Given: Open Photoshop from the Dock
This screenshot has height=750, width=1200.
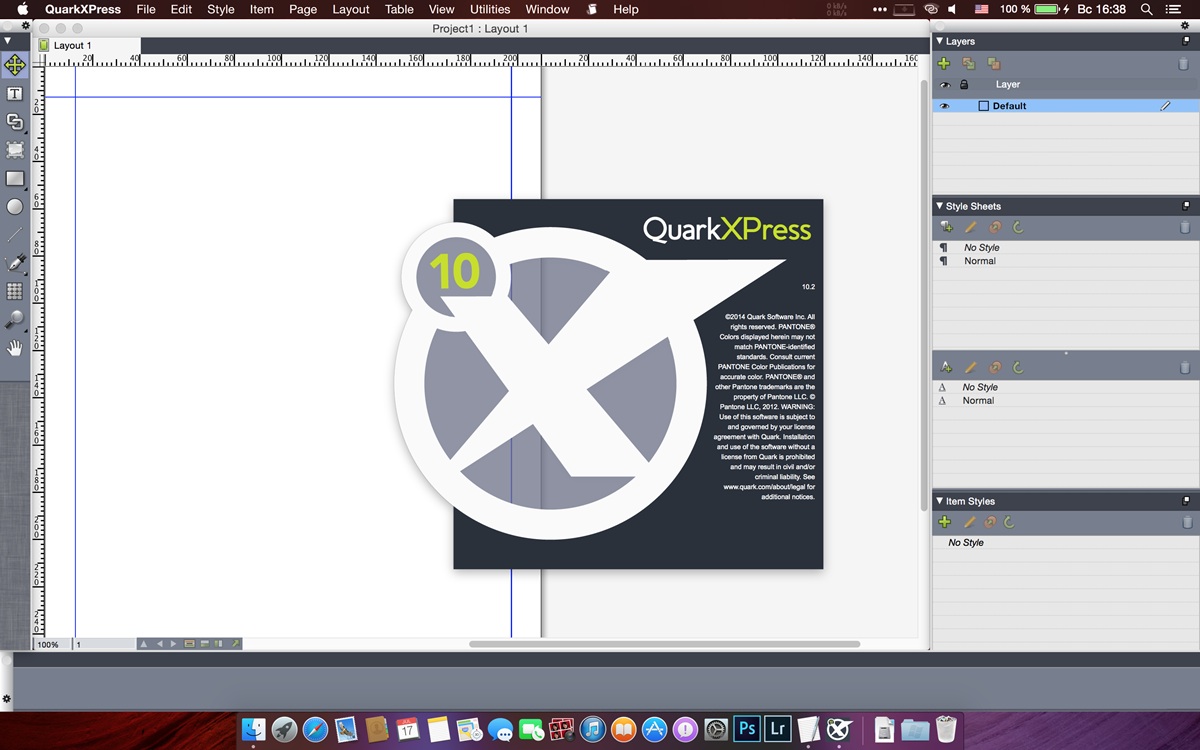Looking at the screenshot, I should (746, 729).
